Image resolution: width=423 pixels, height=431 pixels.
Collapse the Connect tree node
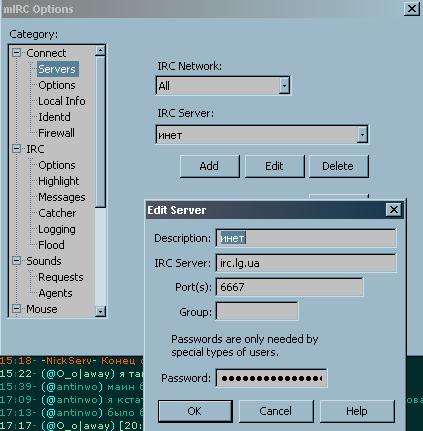click(16, 53)
